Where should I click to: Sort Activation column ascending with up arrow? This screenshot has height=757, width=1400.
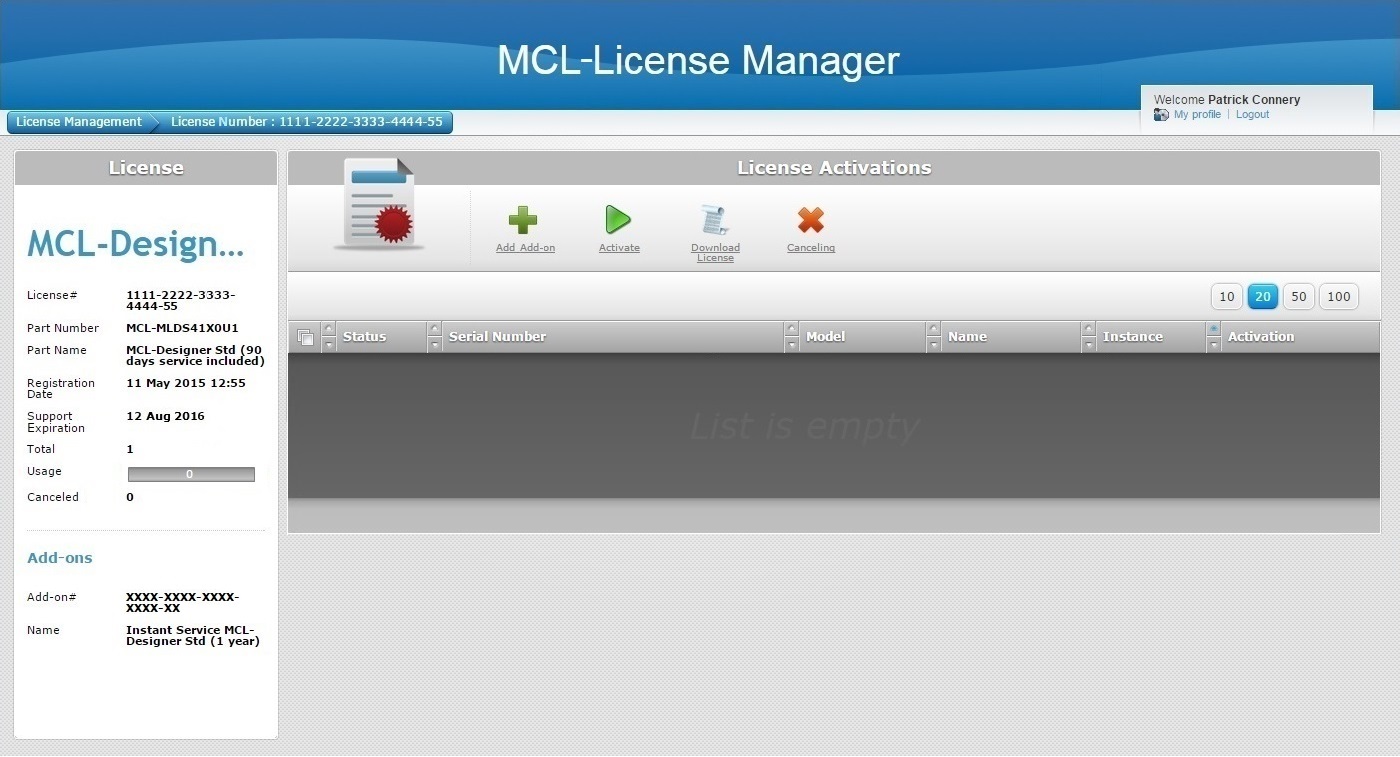(x=1214, y=329)
